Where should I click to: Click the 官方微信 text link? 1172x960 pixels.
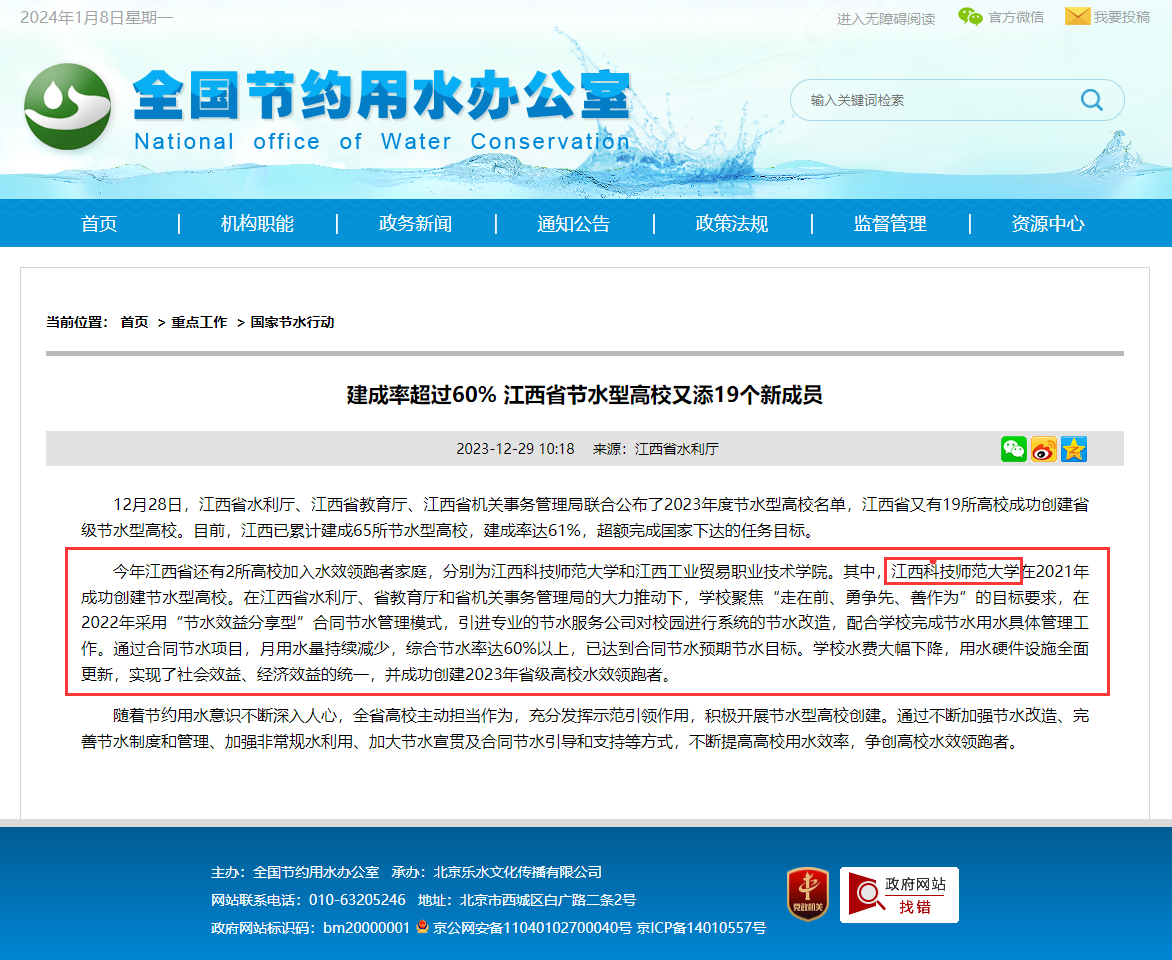click(1016, 17)
